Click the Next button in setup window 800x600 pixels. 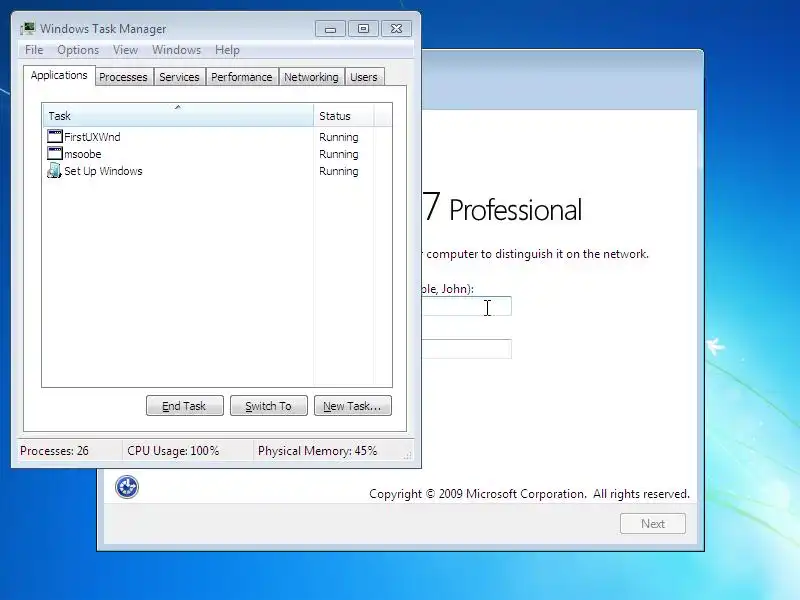click(653, 523)
